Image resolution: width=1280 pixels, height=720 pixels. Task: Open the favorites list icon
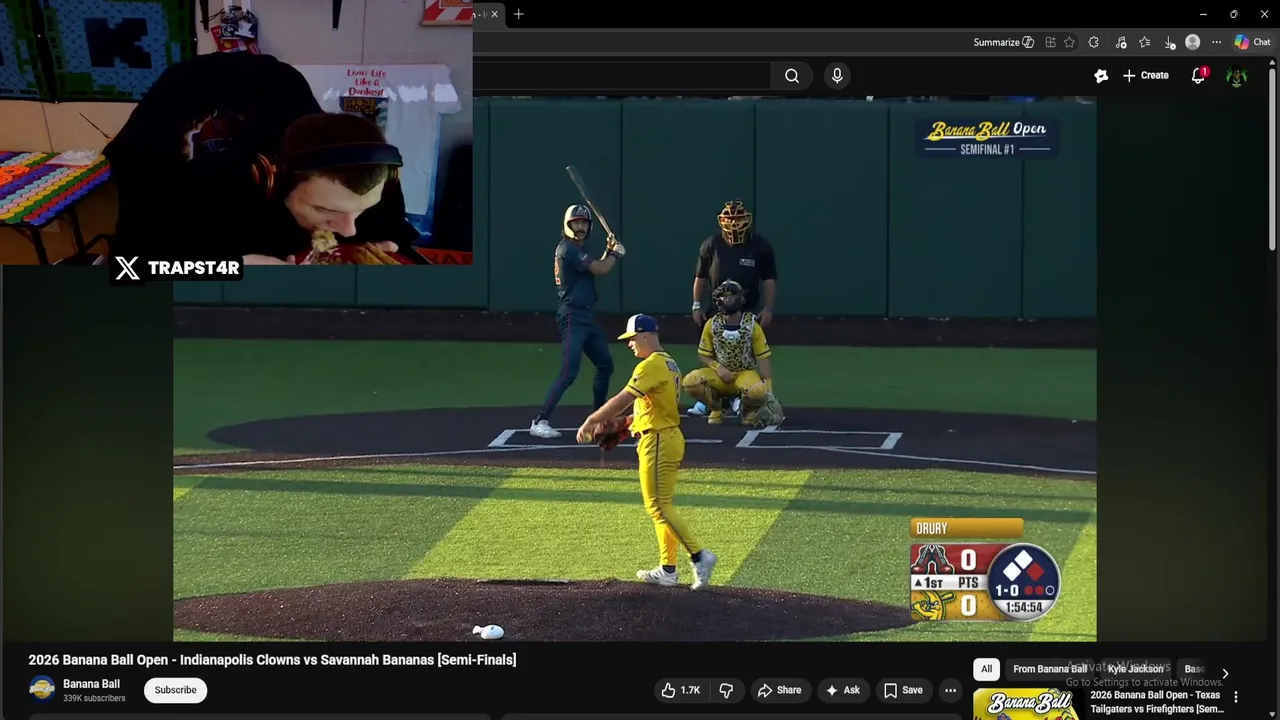[x=1145, y=42]
